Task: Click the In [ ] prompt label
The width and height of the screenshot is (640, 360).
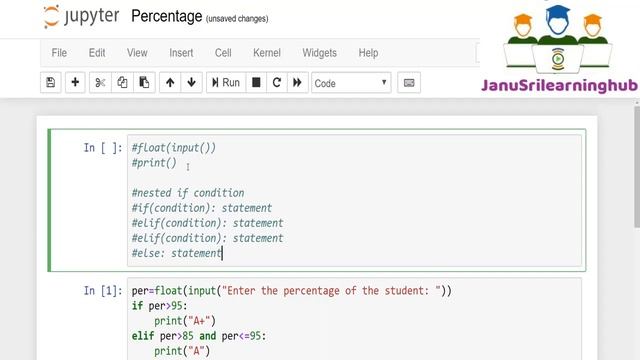Action: [x=103, y=147]
